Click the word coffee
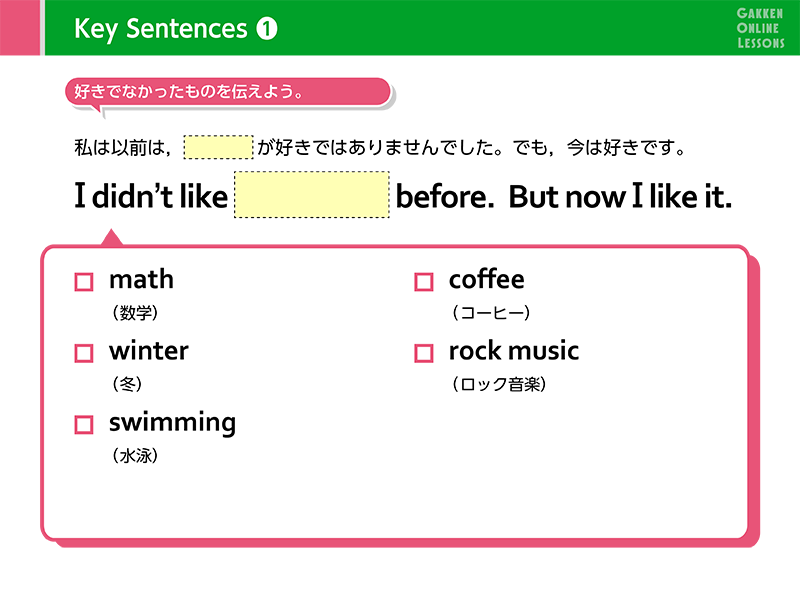Viewport: 800px width, 600px height. [x=486, y=279]
